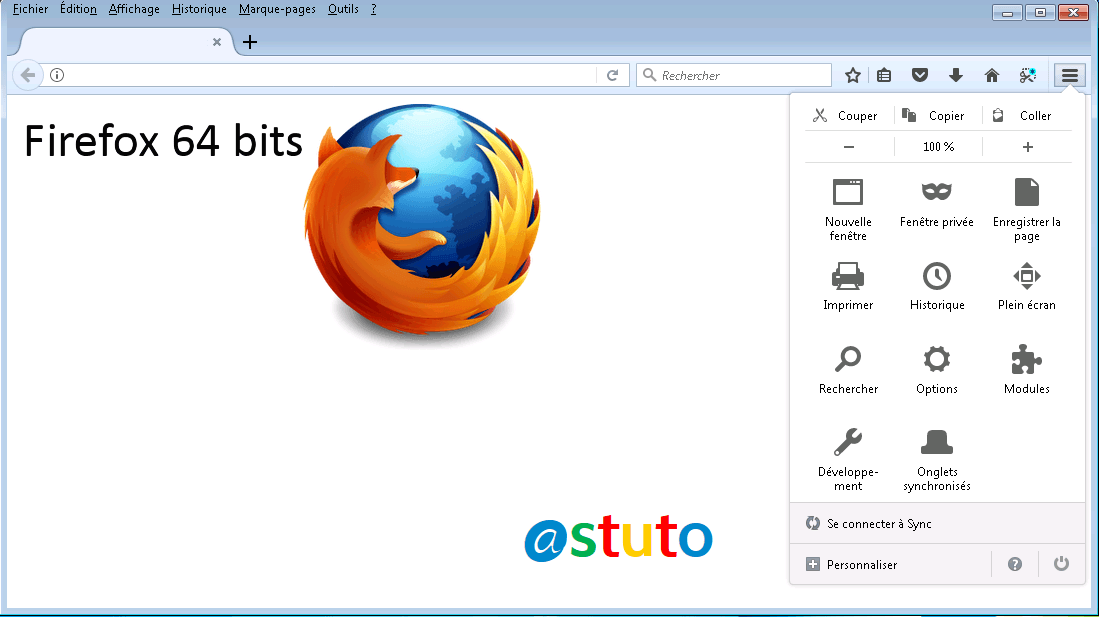Screen dimensions: 1099x617
Task: Go to the home page icon
Action: click(x=992, y=75)
